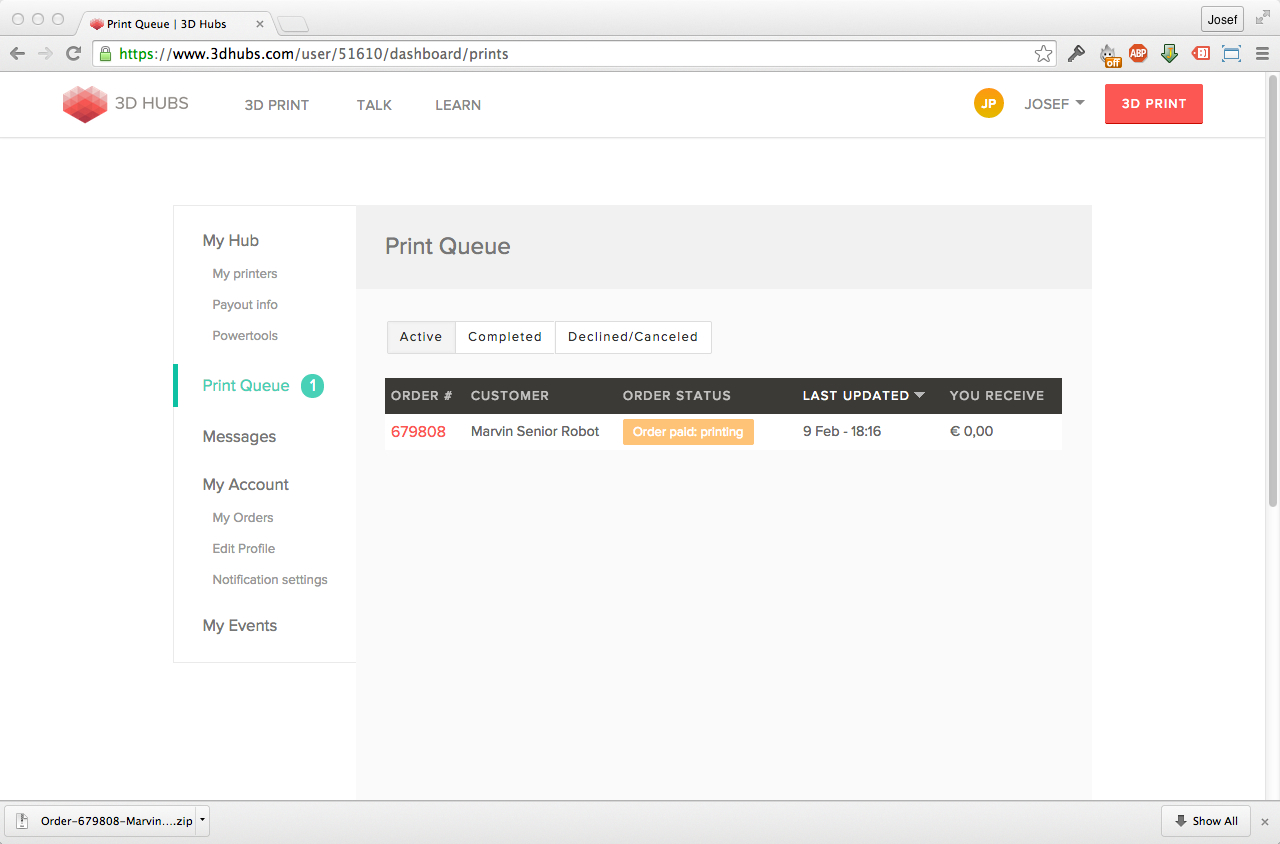The width and height of the screenshot is (1280, 844).
Task: Click customer Marvin Senior Robot
Action: click(x=535, y=432)
